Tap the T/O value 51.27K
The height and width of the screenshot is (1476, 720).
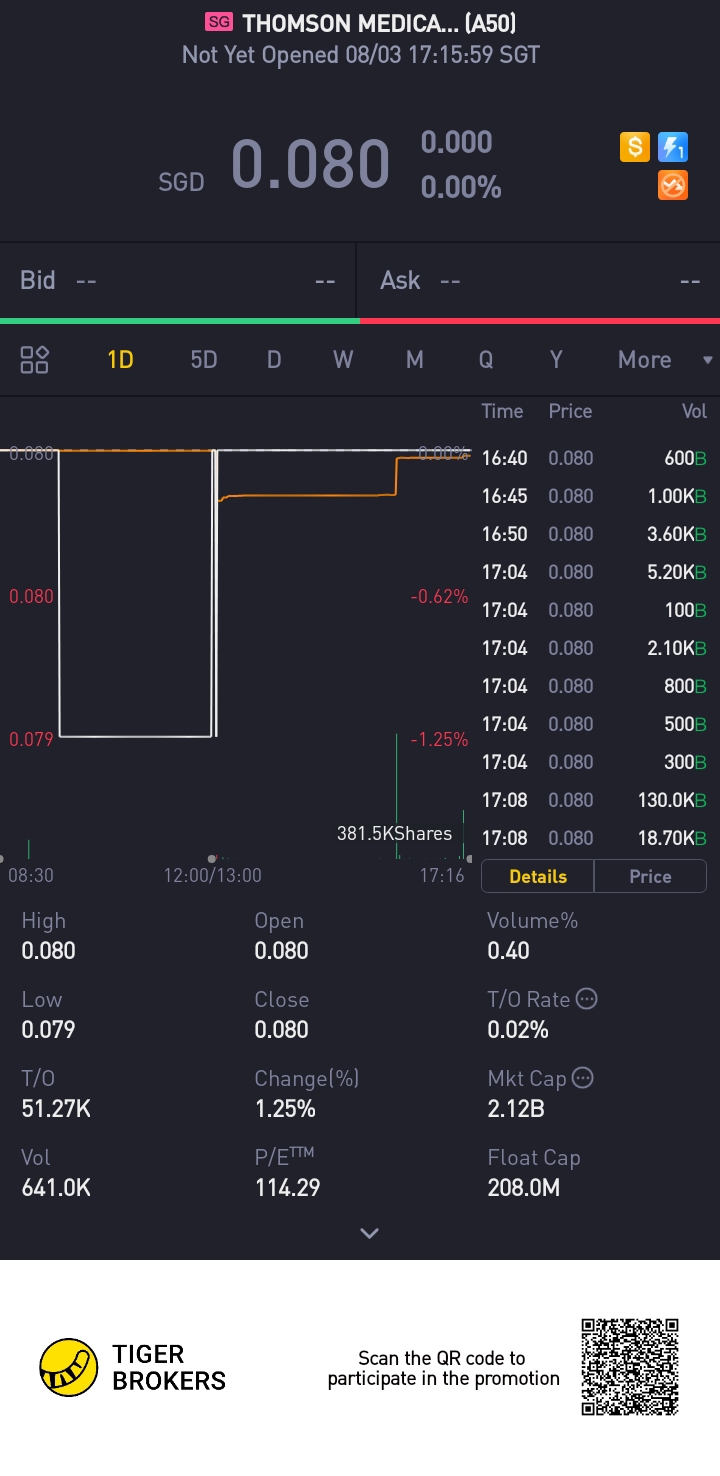(56, 1108)
